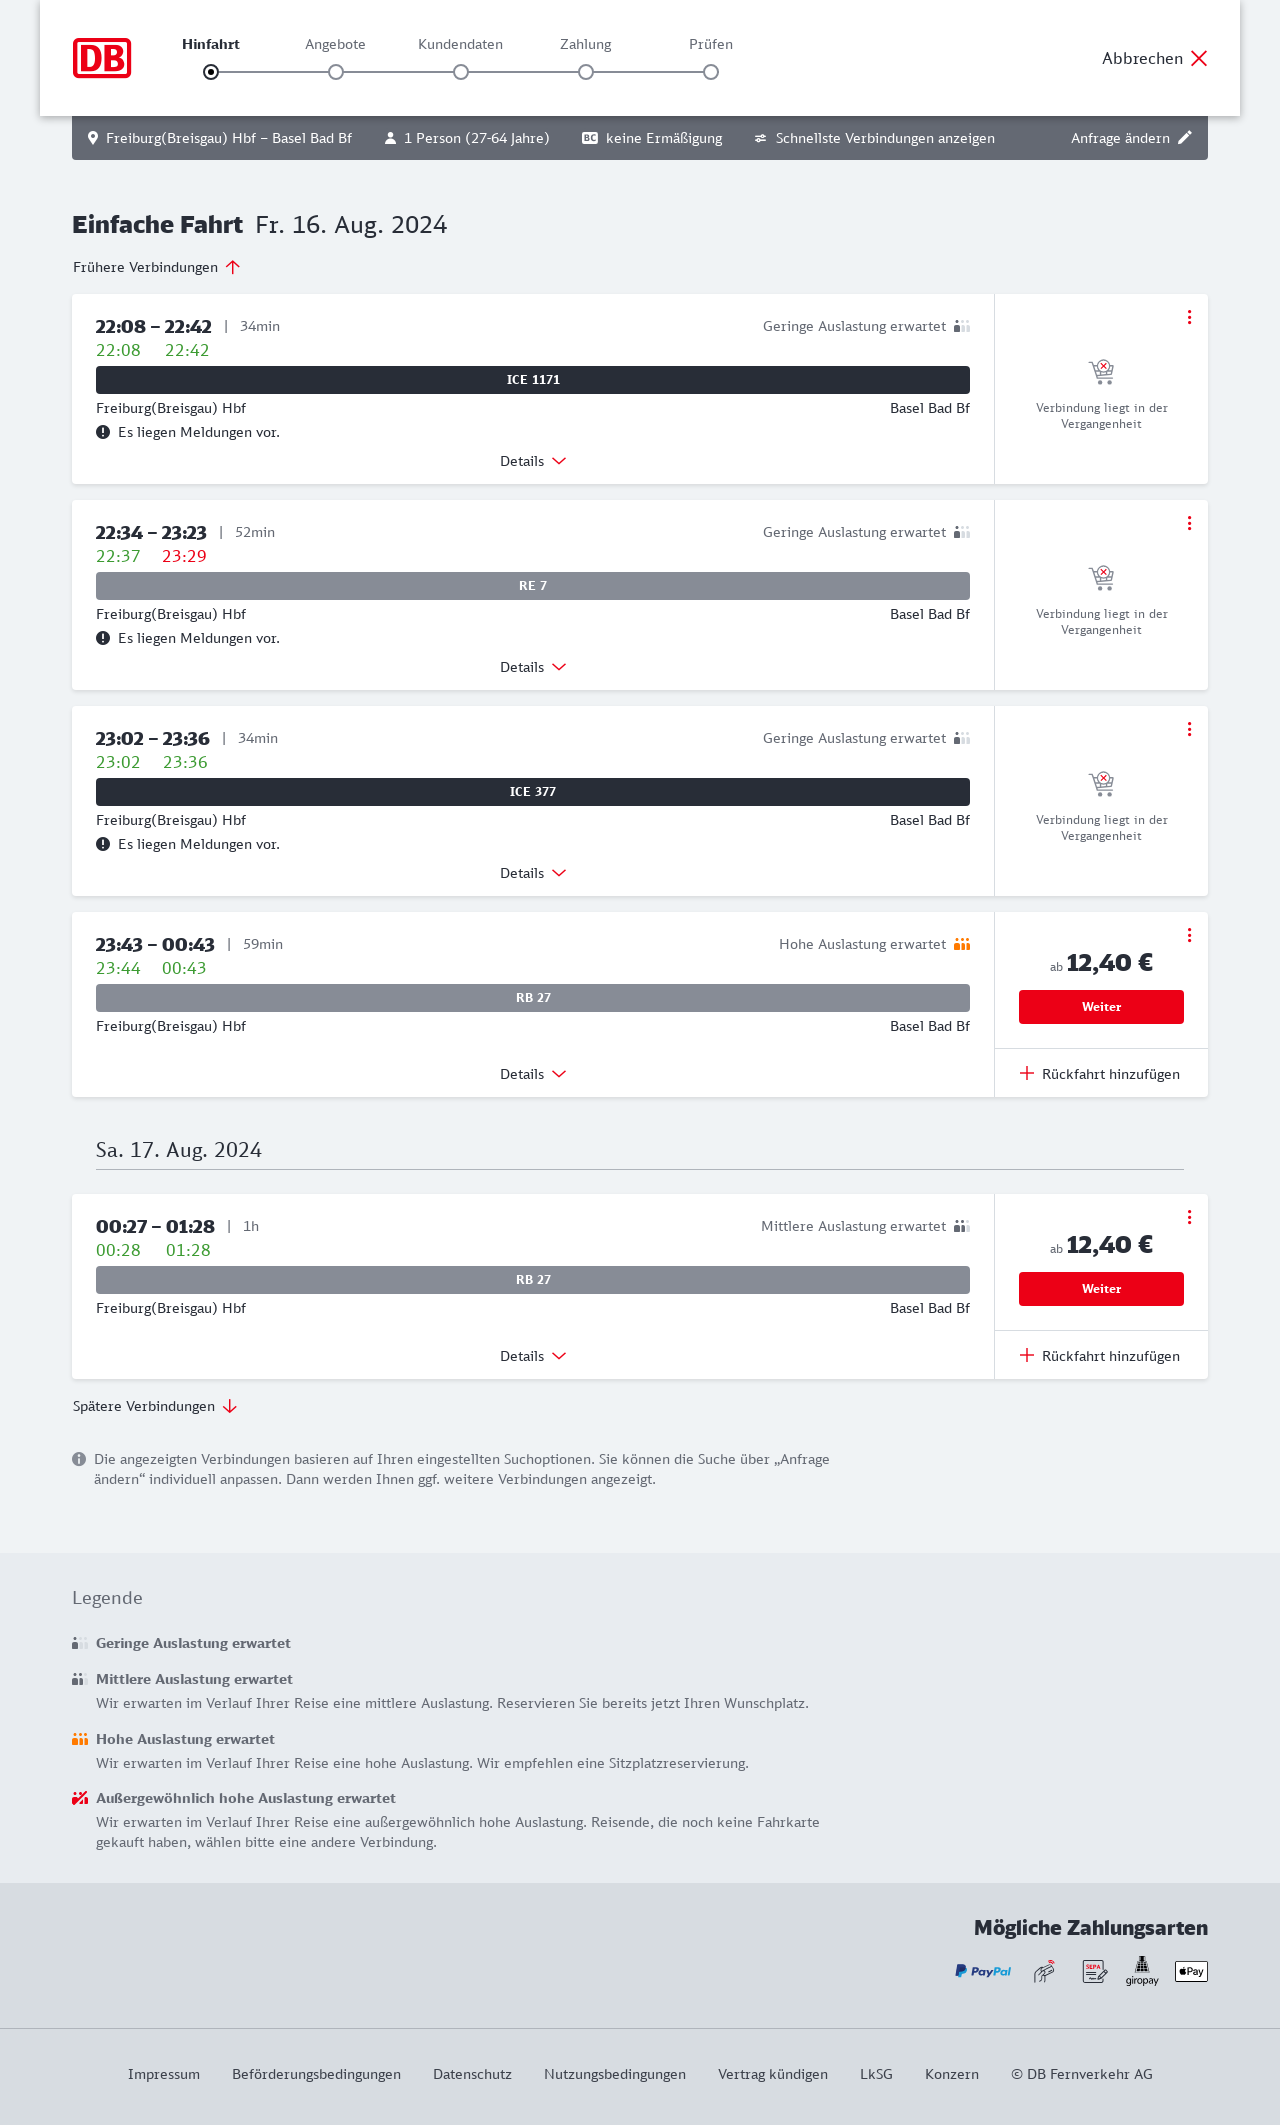Expand Details for the 22:08 ICE 1171 connection
The image size is (1280, 2125).
[533, 461]
